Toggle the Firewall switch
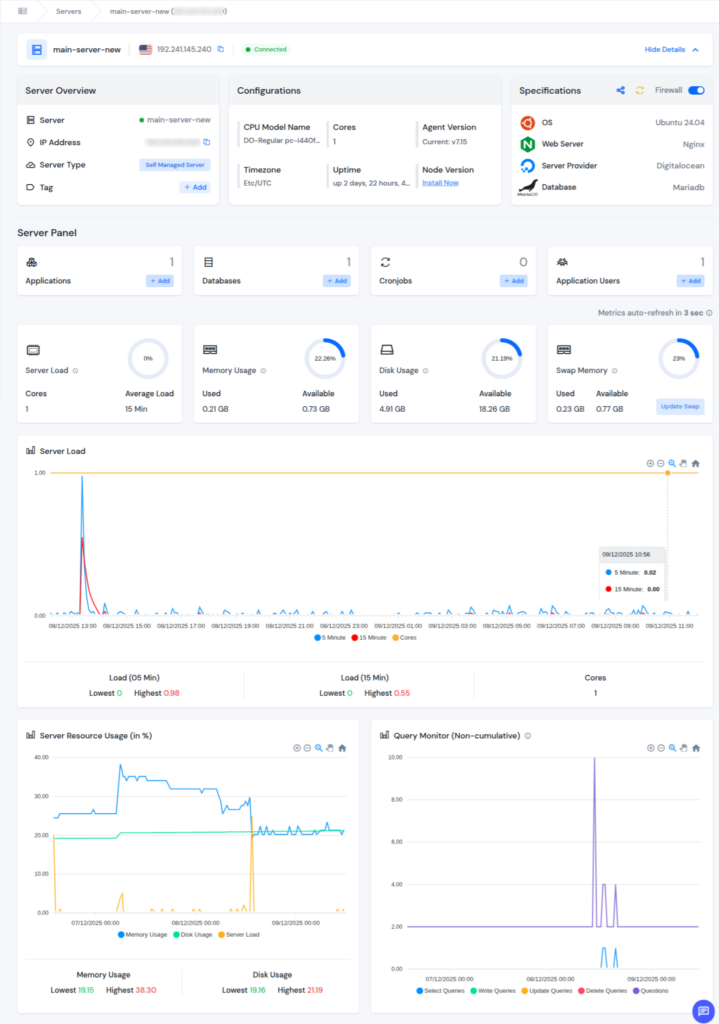Image resolution: width=719 pixels, height=1024 pixels. (696, 90)
